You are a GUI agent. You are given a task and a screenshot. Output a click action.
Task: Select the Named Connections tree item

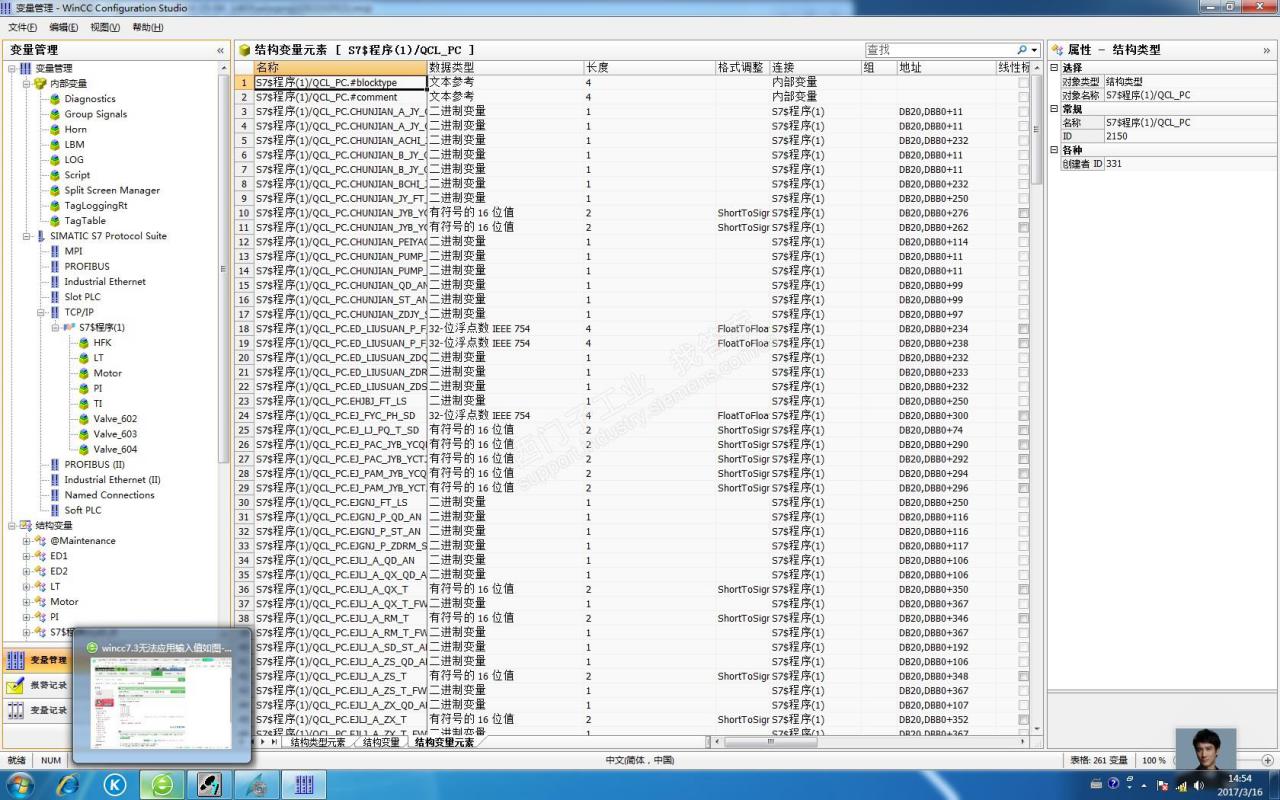pyautogui.click(x=109, y=495)
